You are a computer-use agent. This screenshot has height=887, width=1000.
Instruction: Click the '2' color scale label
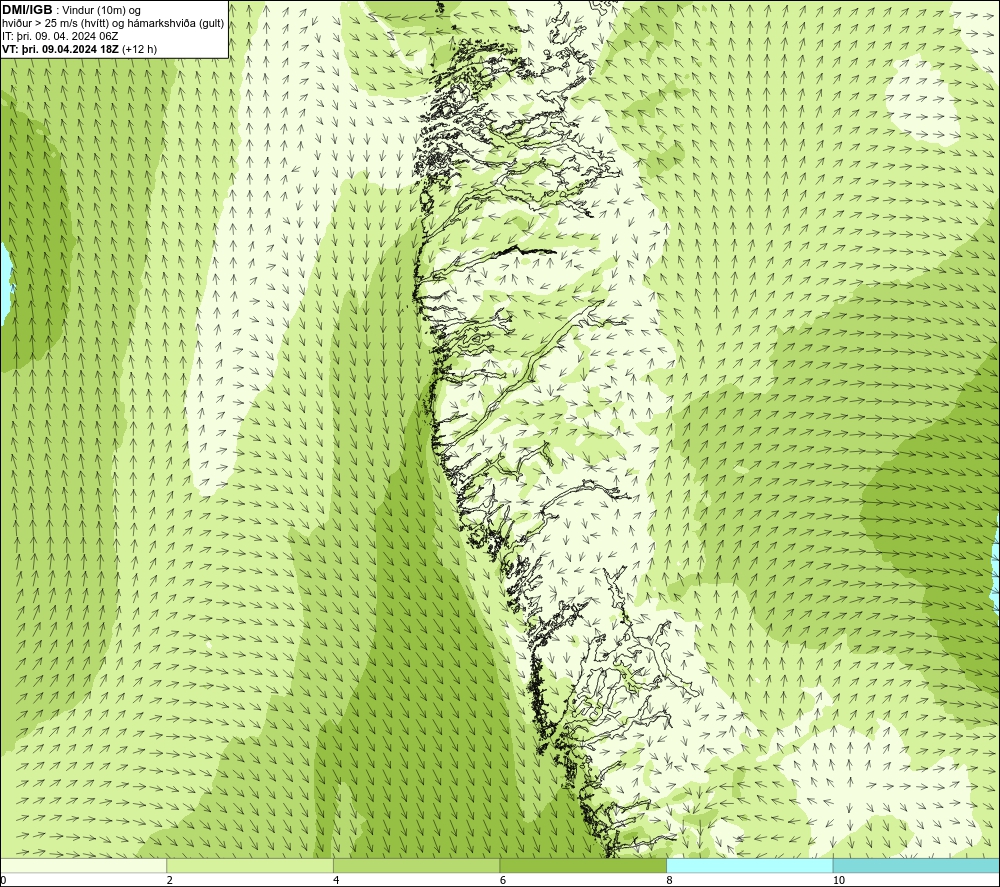pos(170,880)
